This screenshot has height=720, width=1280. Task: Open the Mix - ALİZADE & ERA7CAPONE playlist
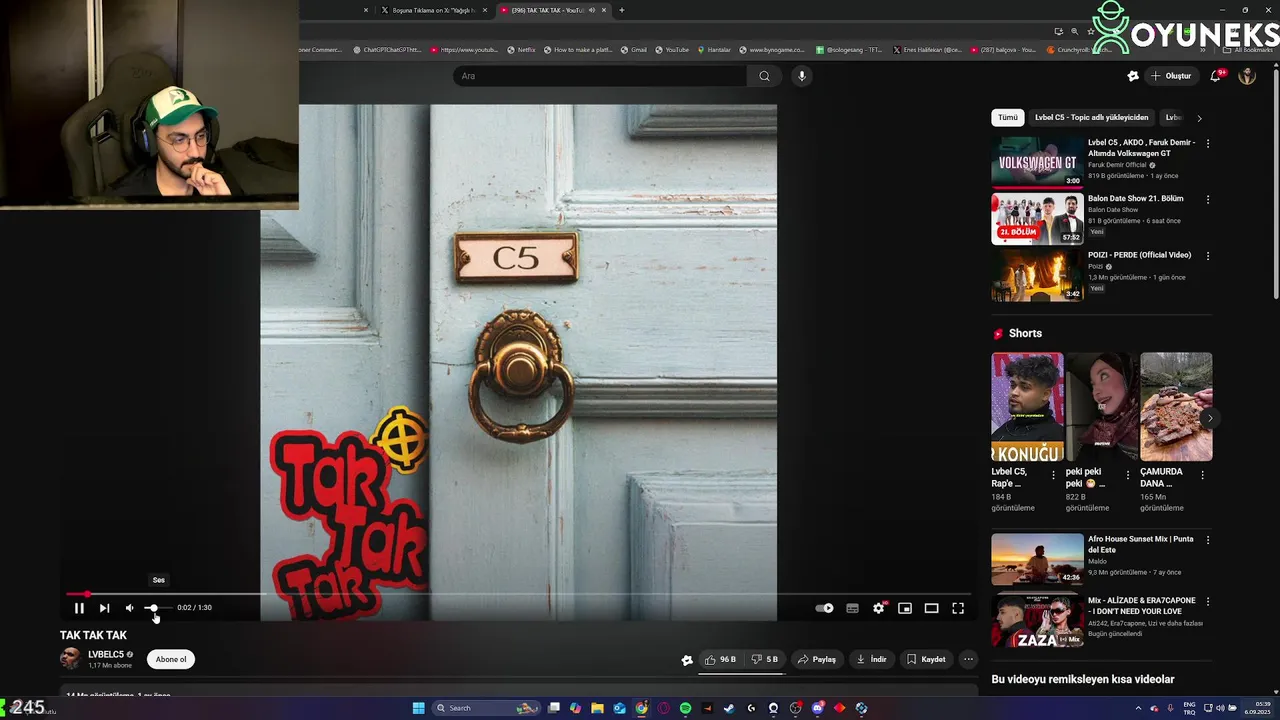tap(1037, 621)
